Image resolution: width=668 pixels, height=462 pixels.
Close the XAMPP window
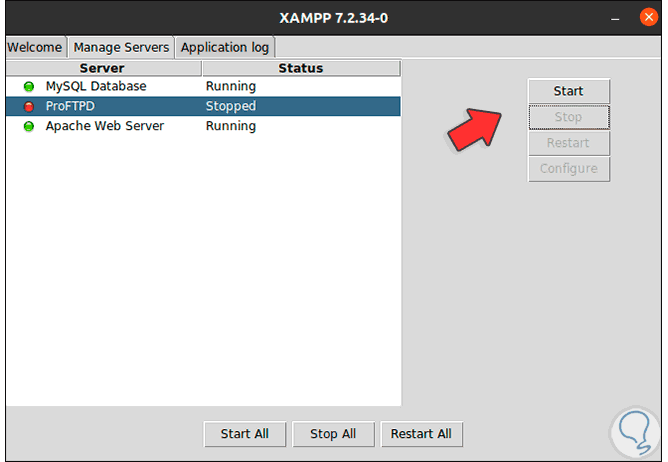click(648, 17)
